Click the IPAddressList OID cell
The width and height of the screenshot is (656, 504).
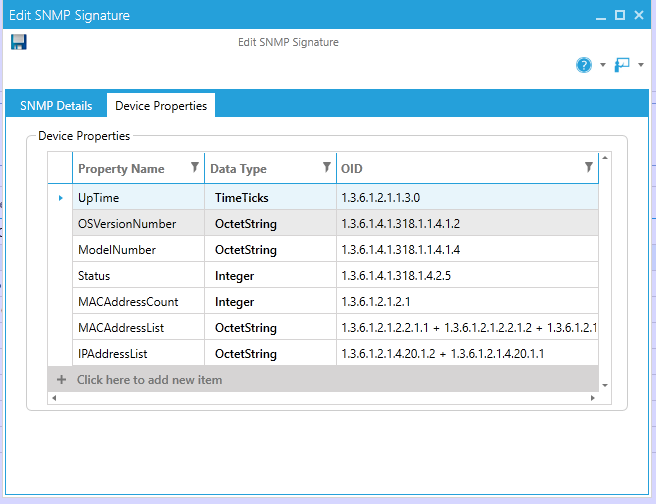click(467, 353)
